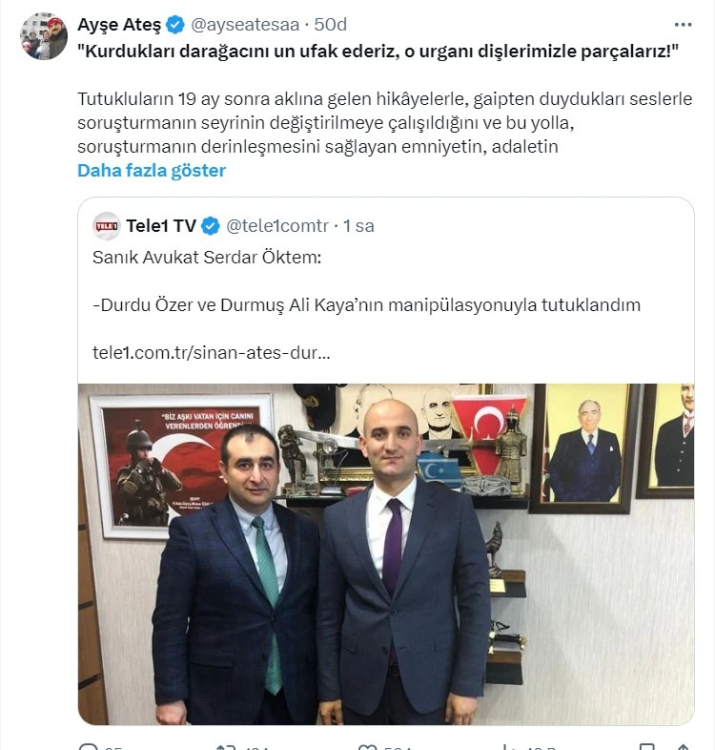Open the tele1.com.tr/sinan-ates-dur... link

pyautogui.click(x=211, y=353)
